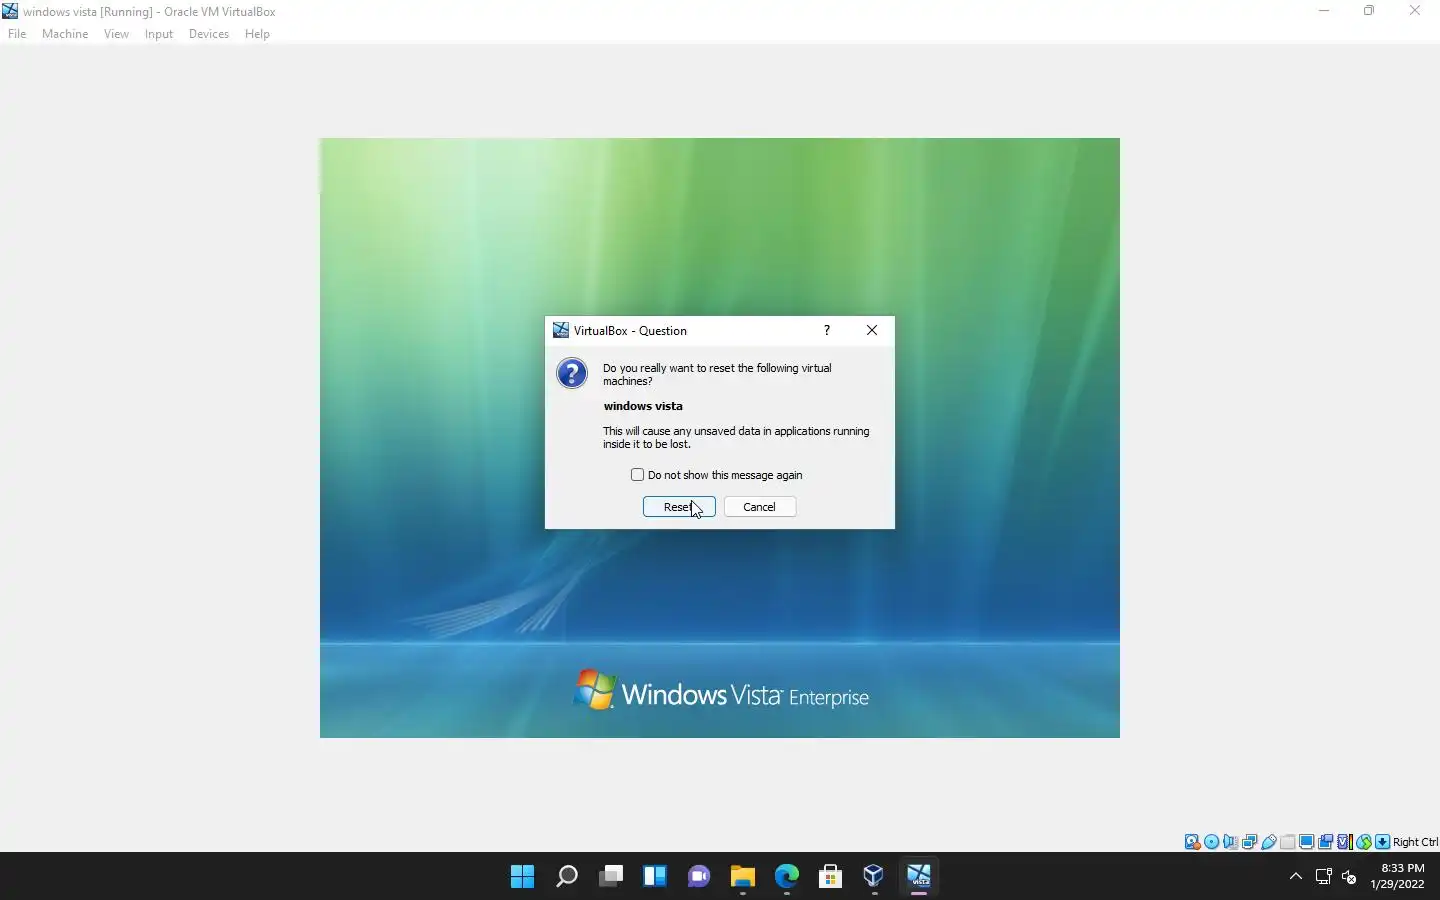Open the View menu
The height and width of the screenshot is (900, 1440).
click(116, 34)
